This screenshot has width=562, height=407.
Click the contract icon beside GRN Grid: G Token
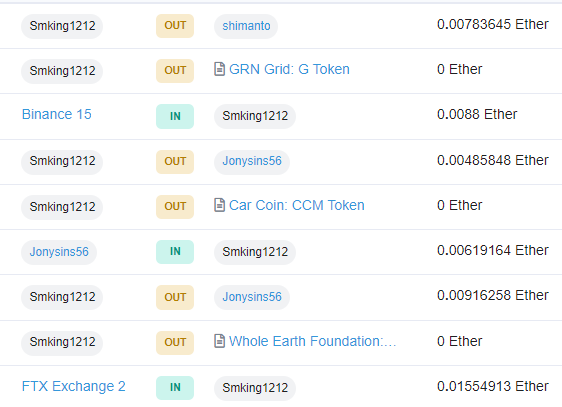click(219, 69)
